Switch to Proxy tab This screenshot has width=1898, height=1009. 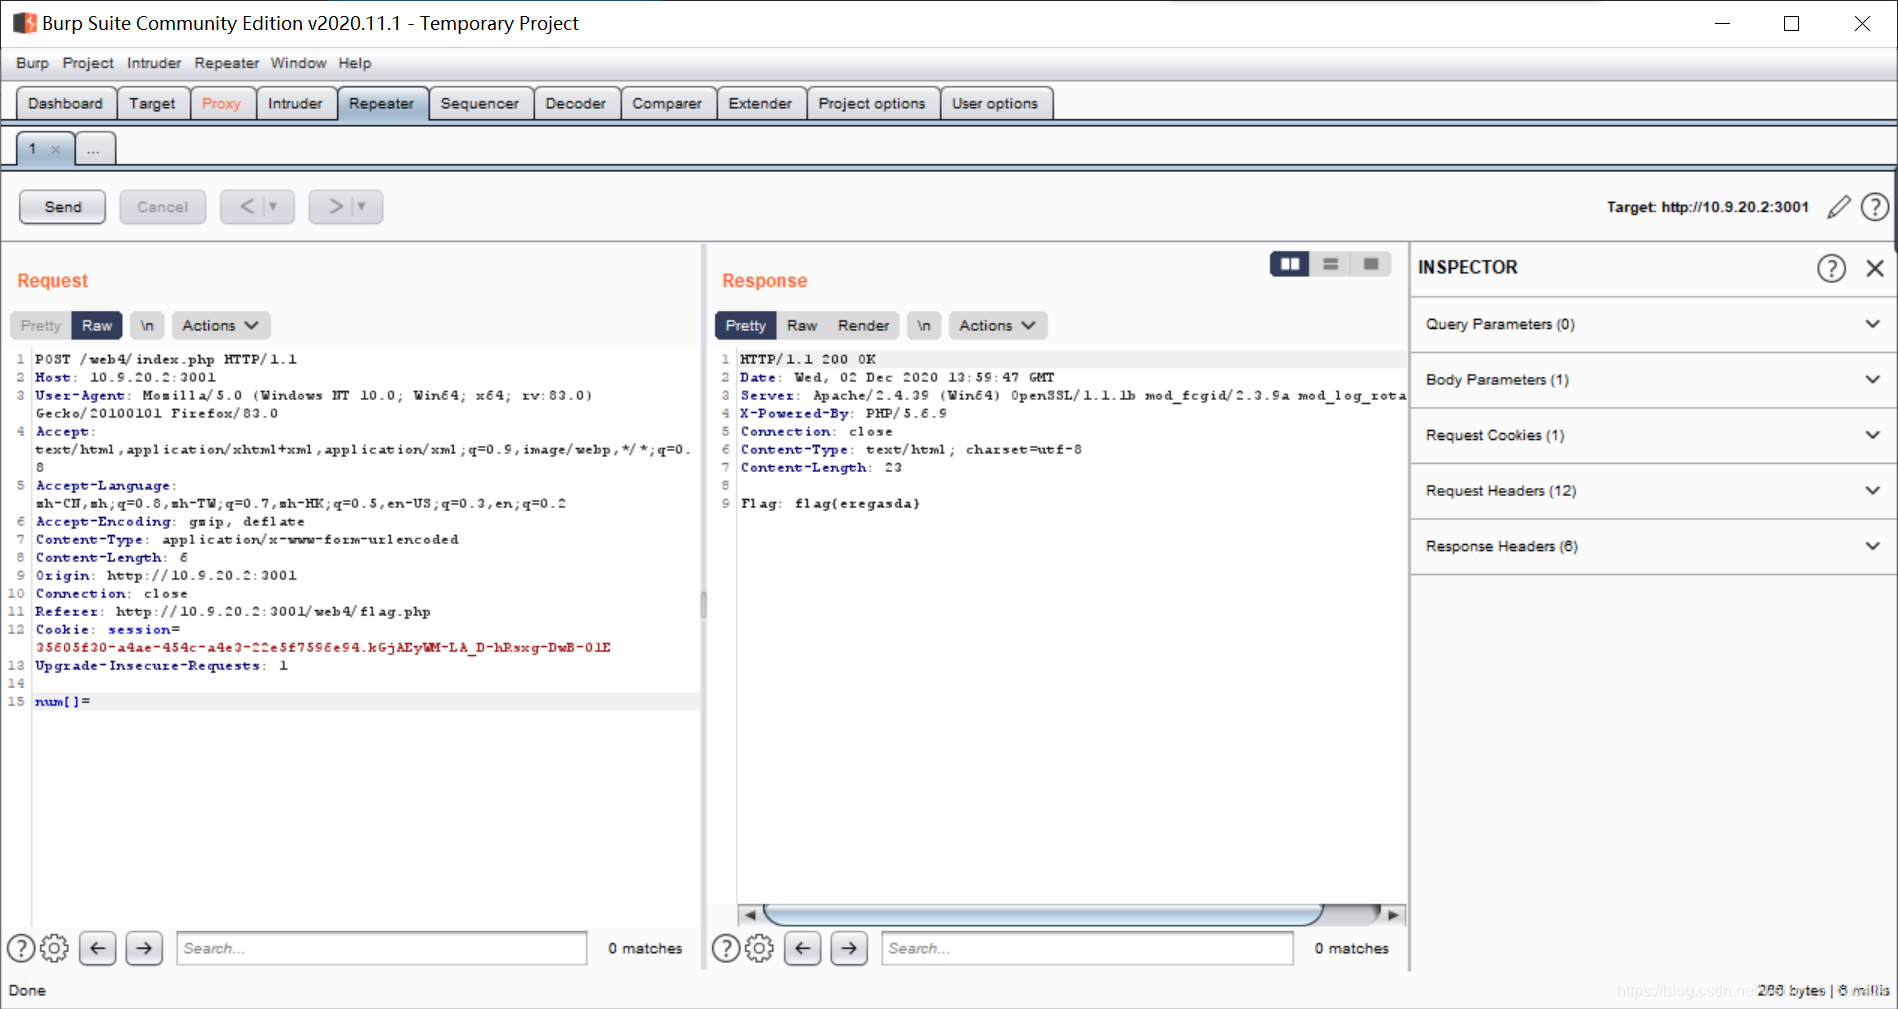coord(221,103)
